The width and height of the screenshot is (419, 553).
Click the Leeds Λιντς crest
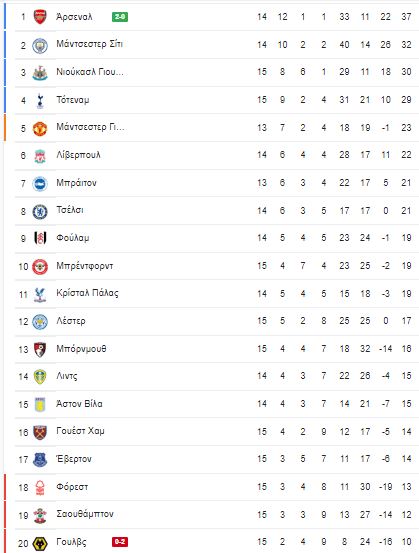point(40,377)
